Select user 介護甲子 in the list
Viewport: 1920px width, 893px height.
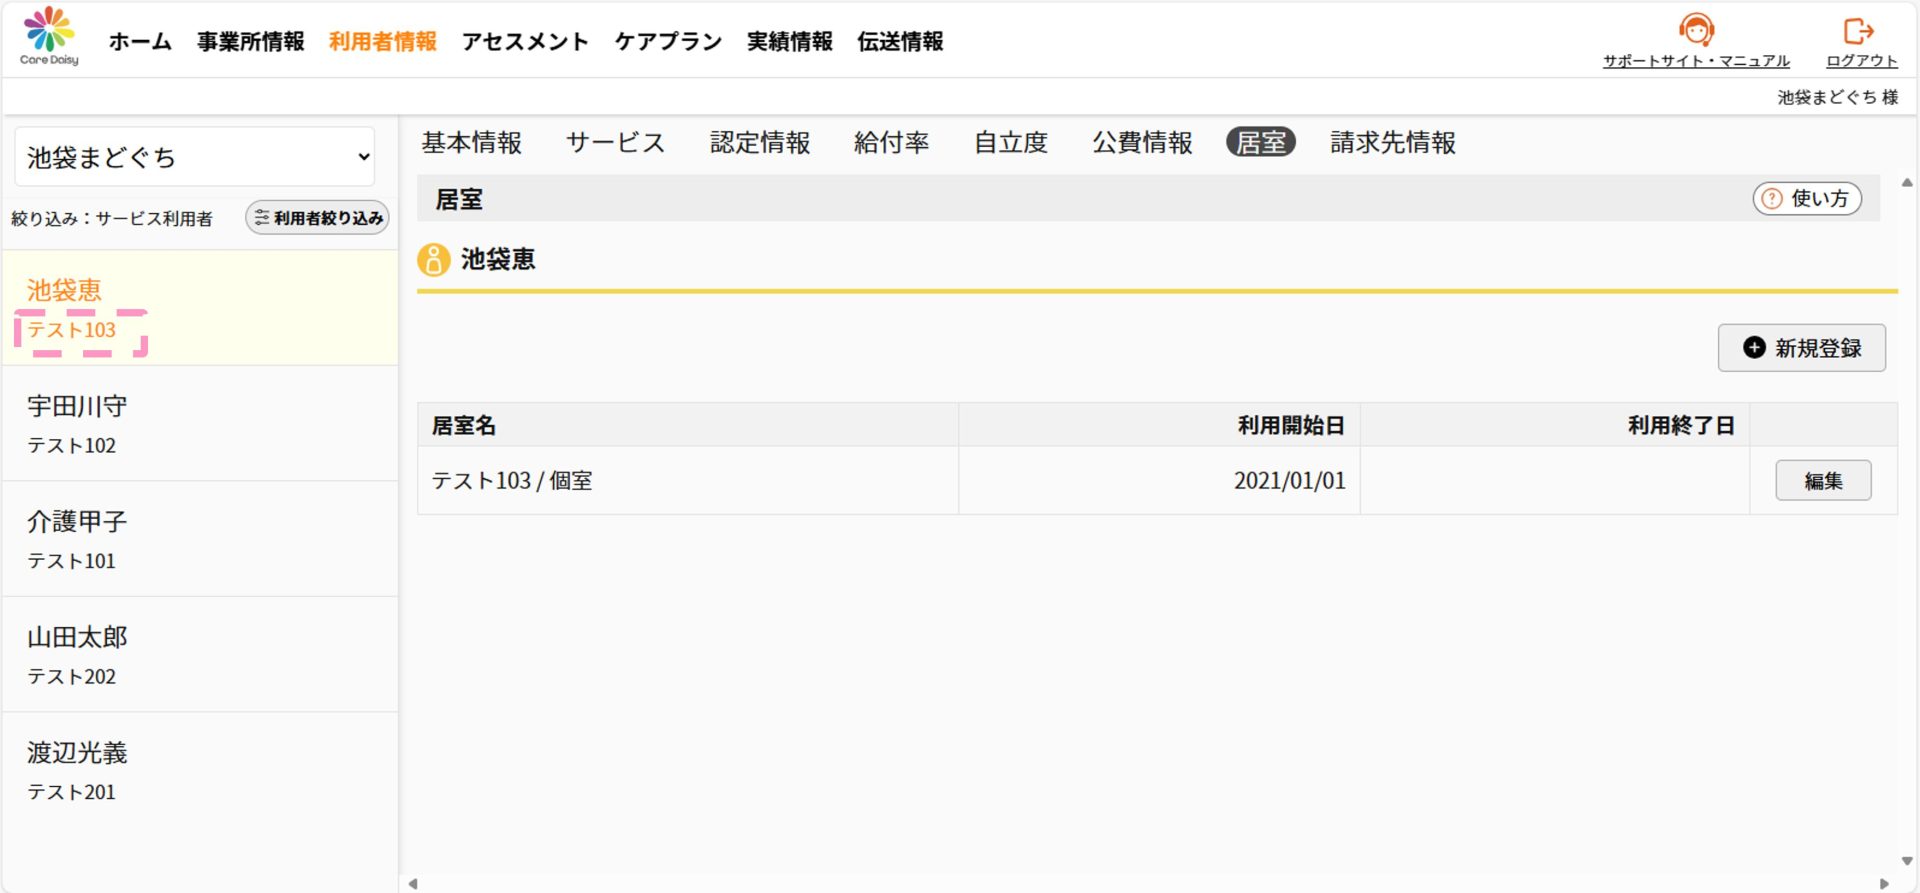[200, 539]
